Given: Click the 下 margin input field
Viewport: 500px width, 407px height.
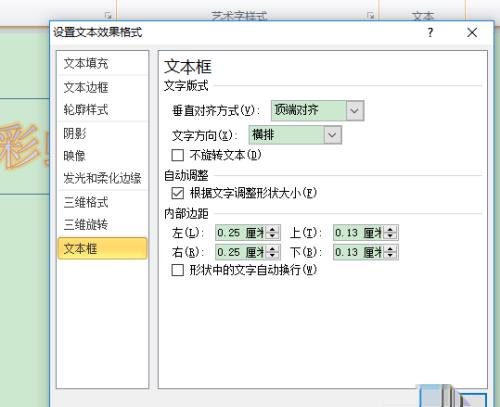Looking at the screenshot, I should click(x=358, y=252).
